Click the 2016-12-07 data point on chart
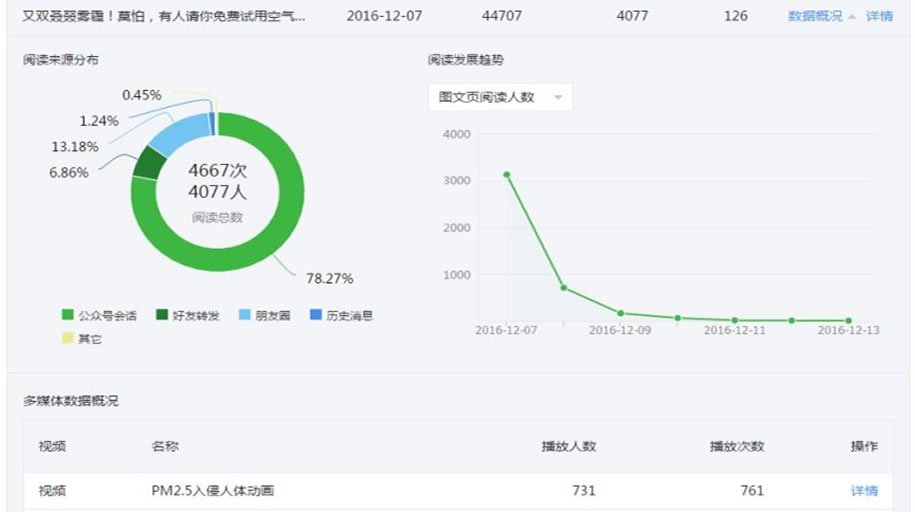 coord(507,175)
